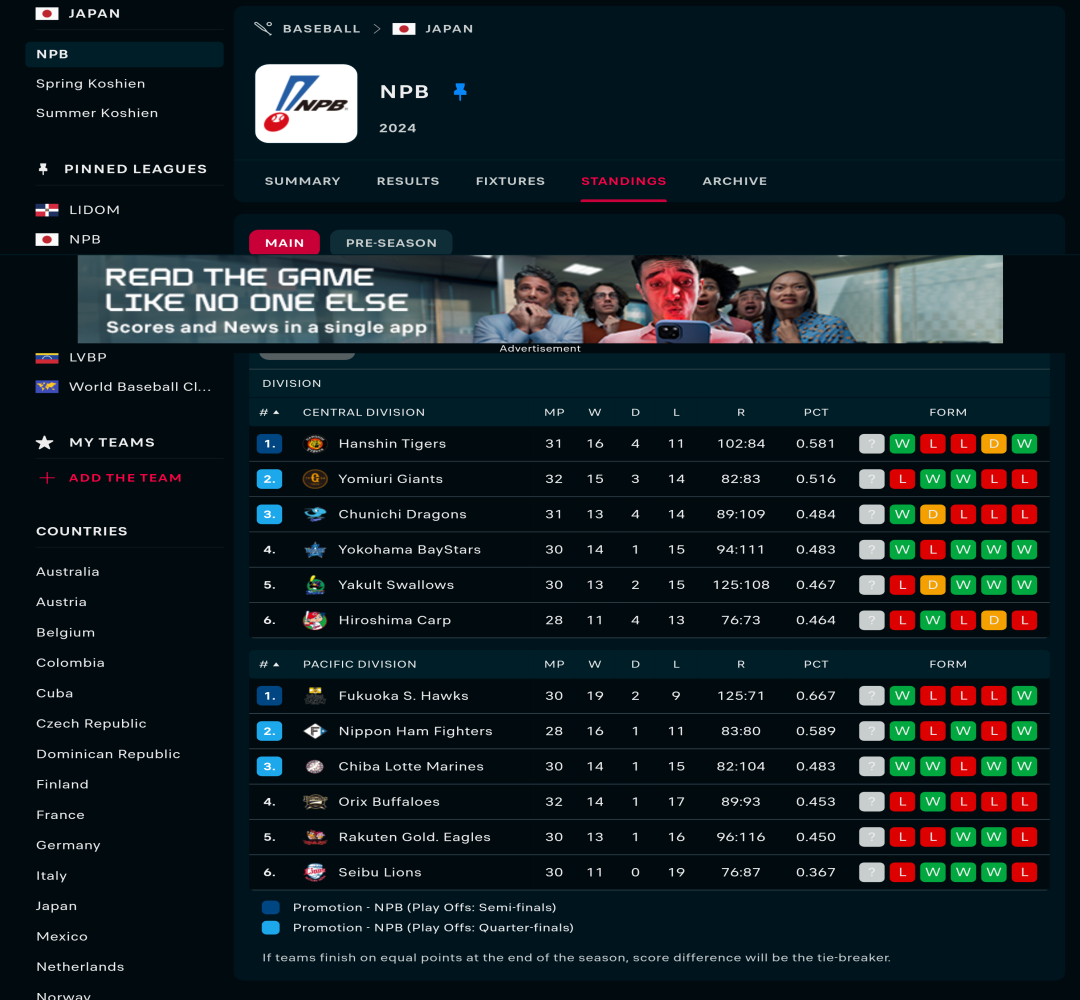
Task: Click Add The Team link
Action: pyautogui.click(x=125, y=478)
